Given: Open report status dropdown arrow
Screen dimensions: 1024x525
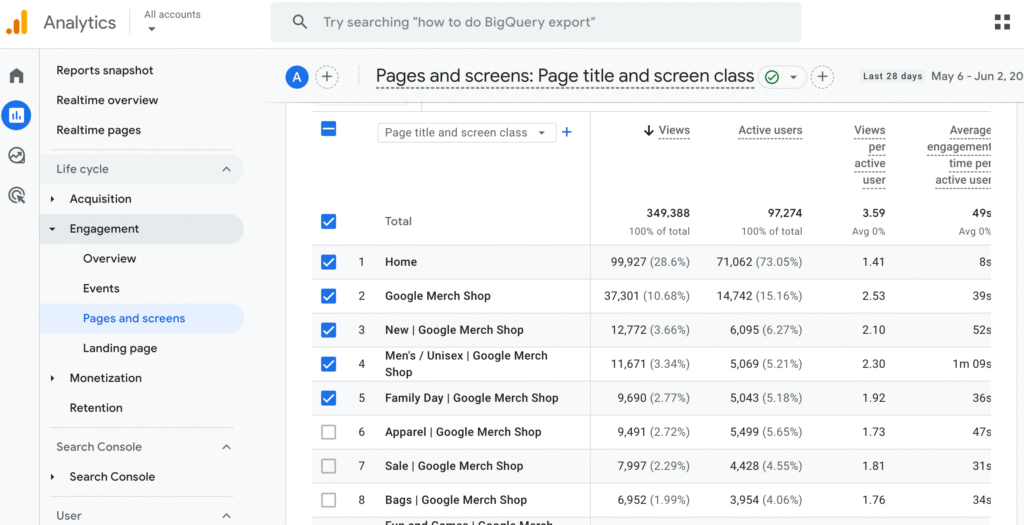Looking at the screenshot, I should click(x=793, y=78).
